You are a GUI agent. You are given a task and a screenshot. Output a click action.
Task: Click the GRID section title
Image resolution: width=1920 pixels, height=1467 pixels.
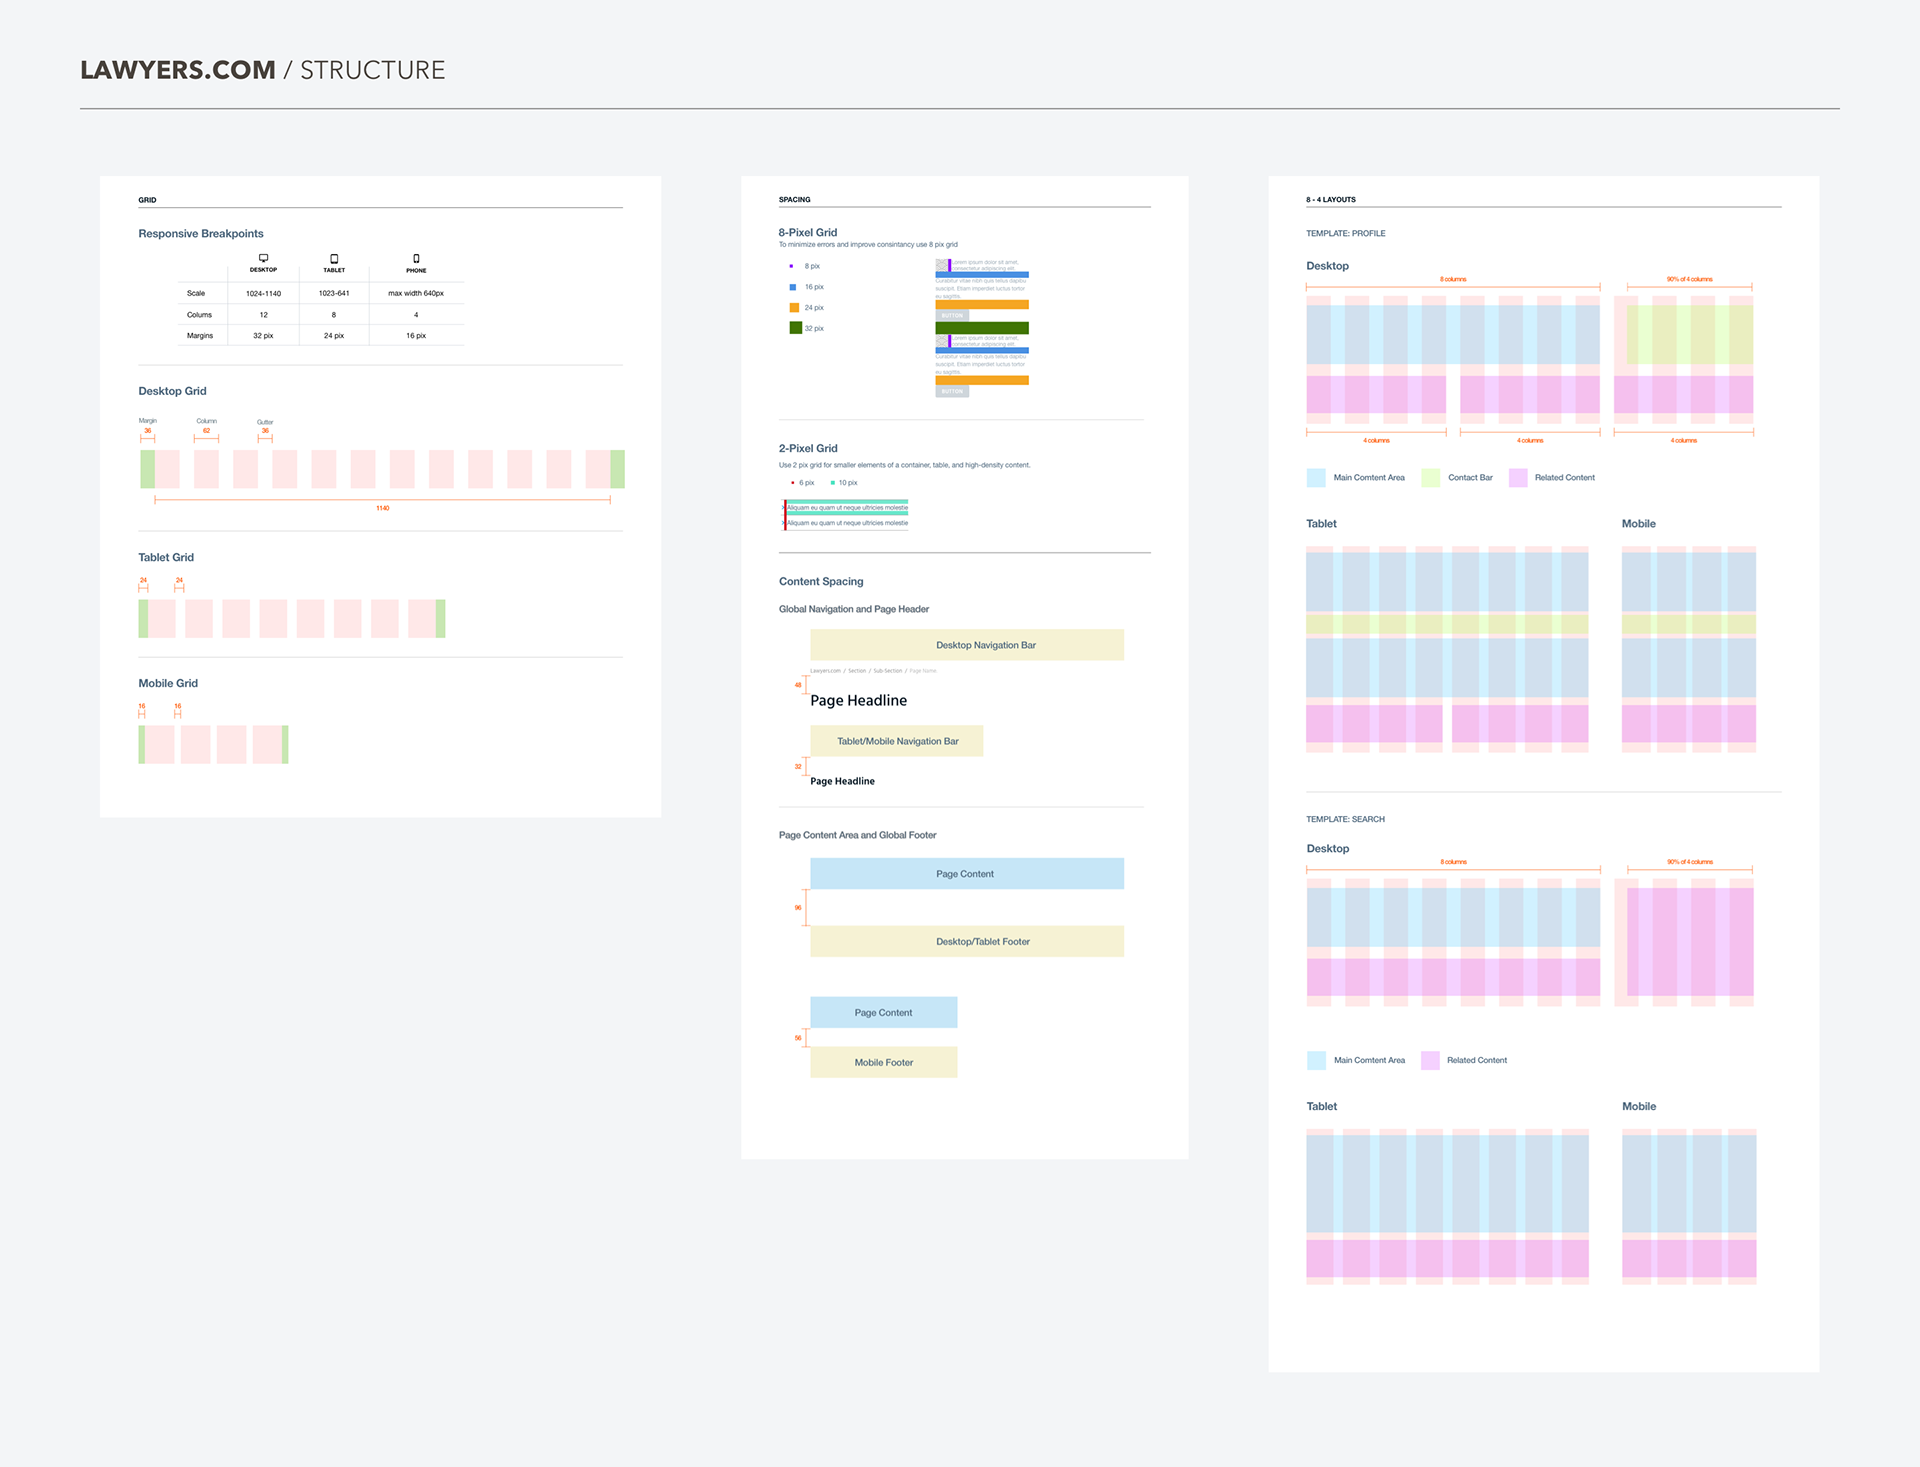point(147,200)
